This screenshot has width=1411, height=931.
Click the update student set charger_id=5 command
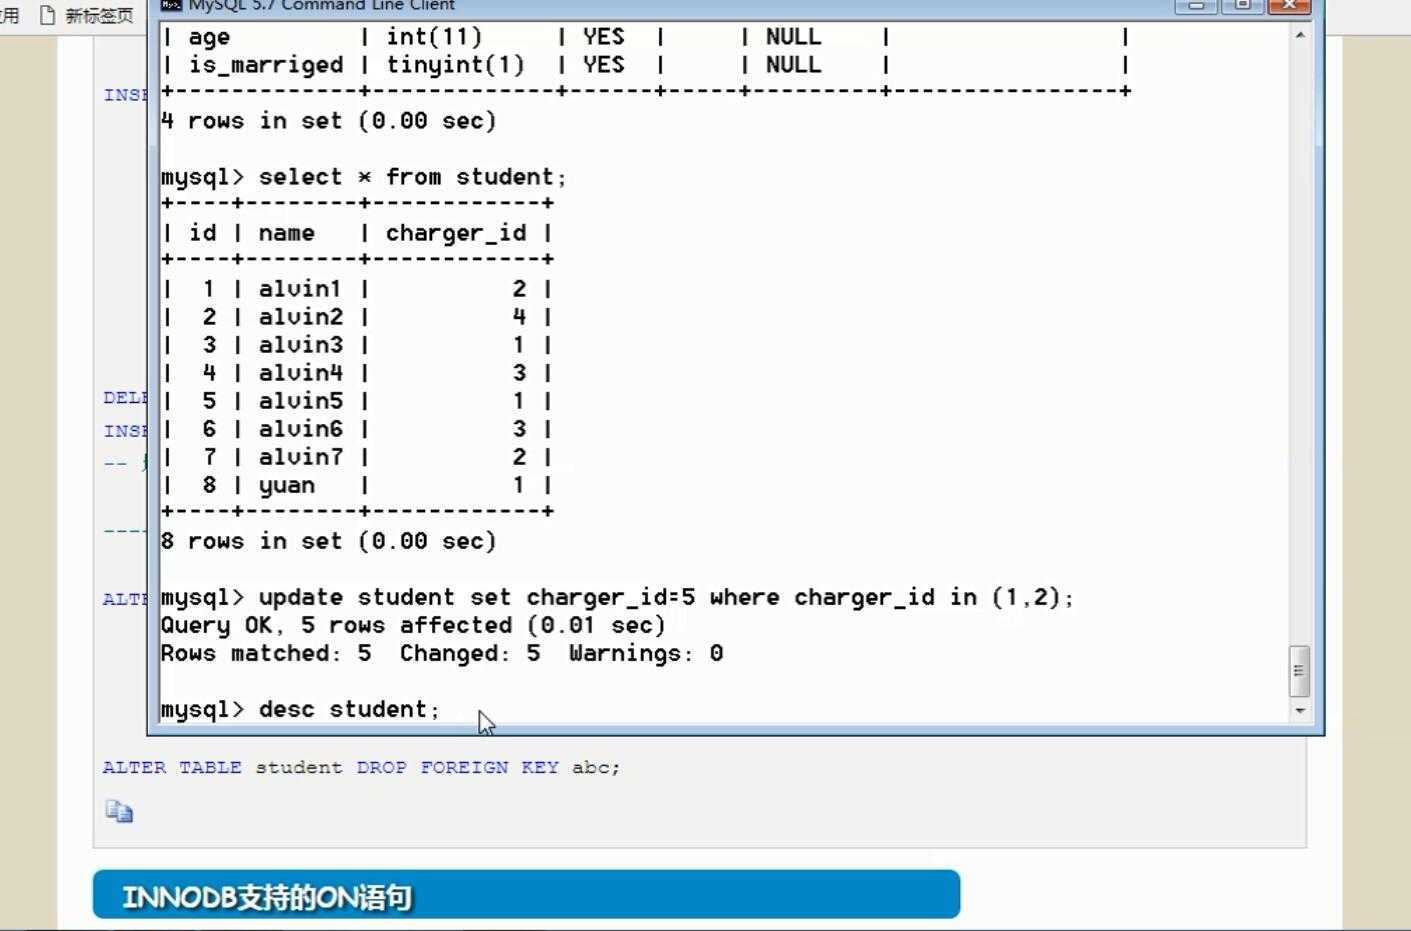(666, 597)
